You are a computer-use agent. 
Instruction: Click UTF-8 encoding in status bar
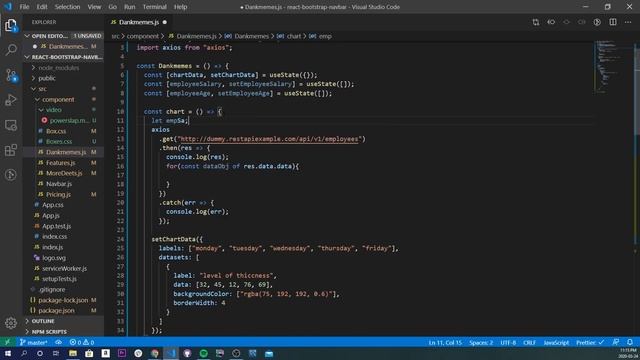point(508,342)
